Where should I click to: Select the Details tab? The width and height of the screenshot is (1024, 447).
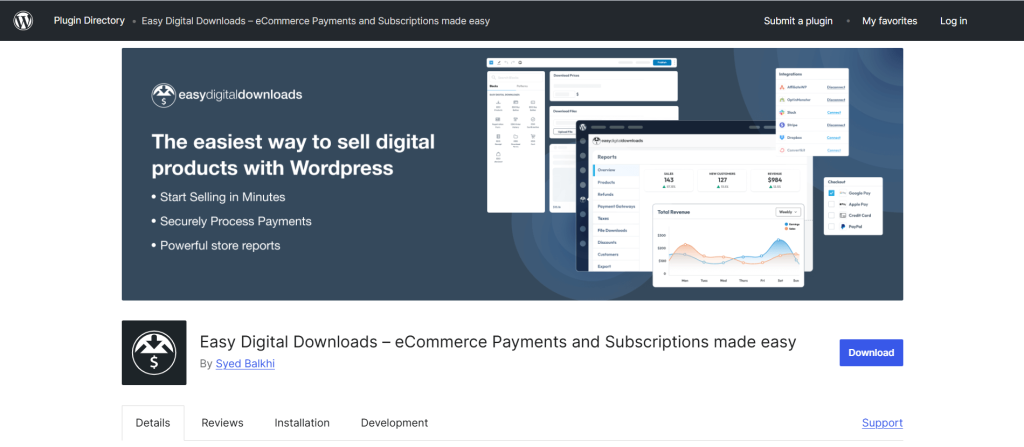[153, 423]
